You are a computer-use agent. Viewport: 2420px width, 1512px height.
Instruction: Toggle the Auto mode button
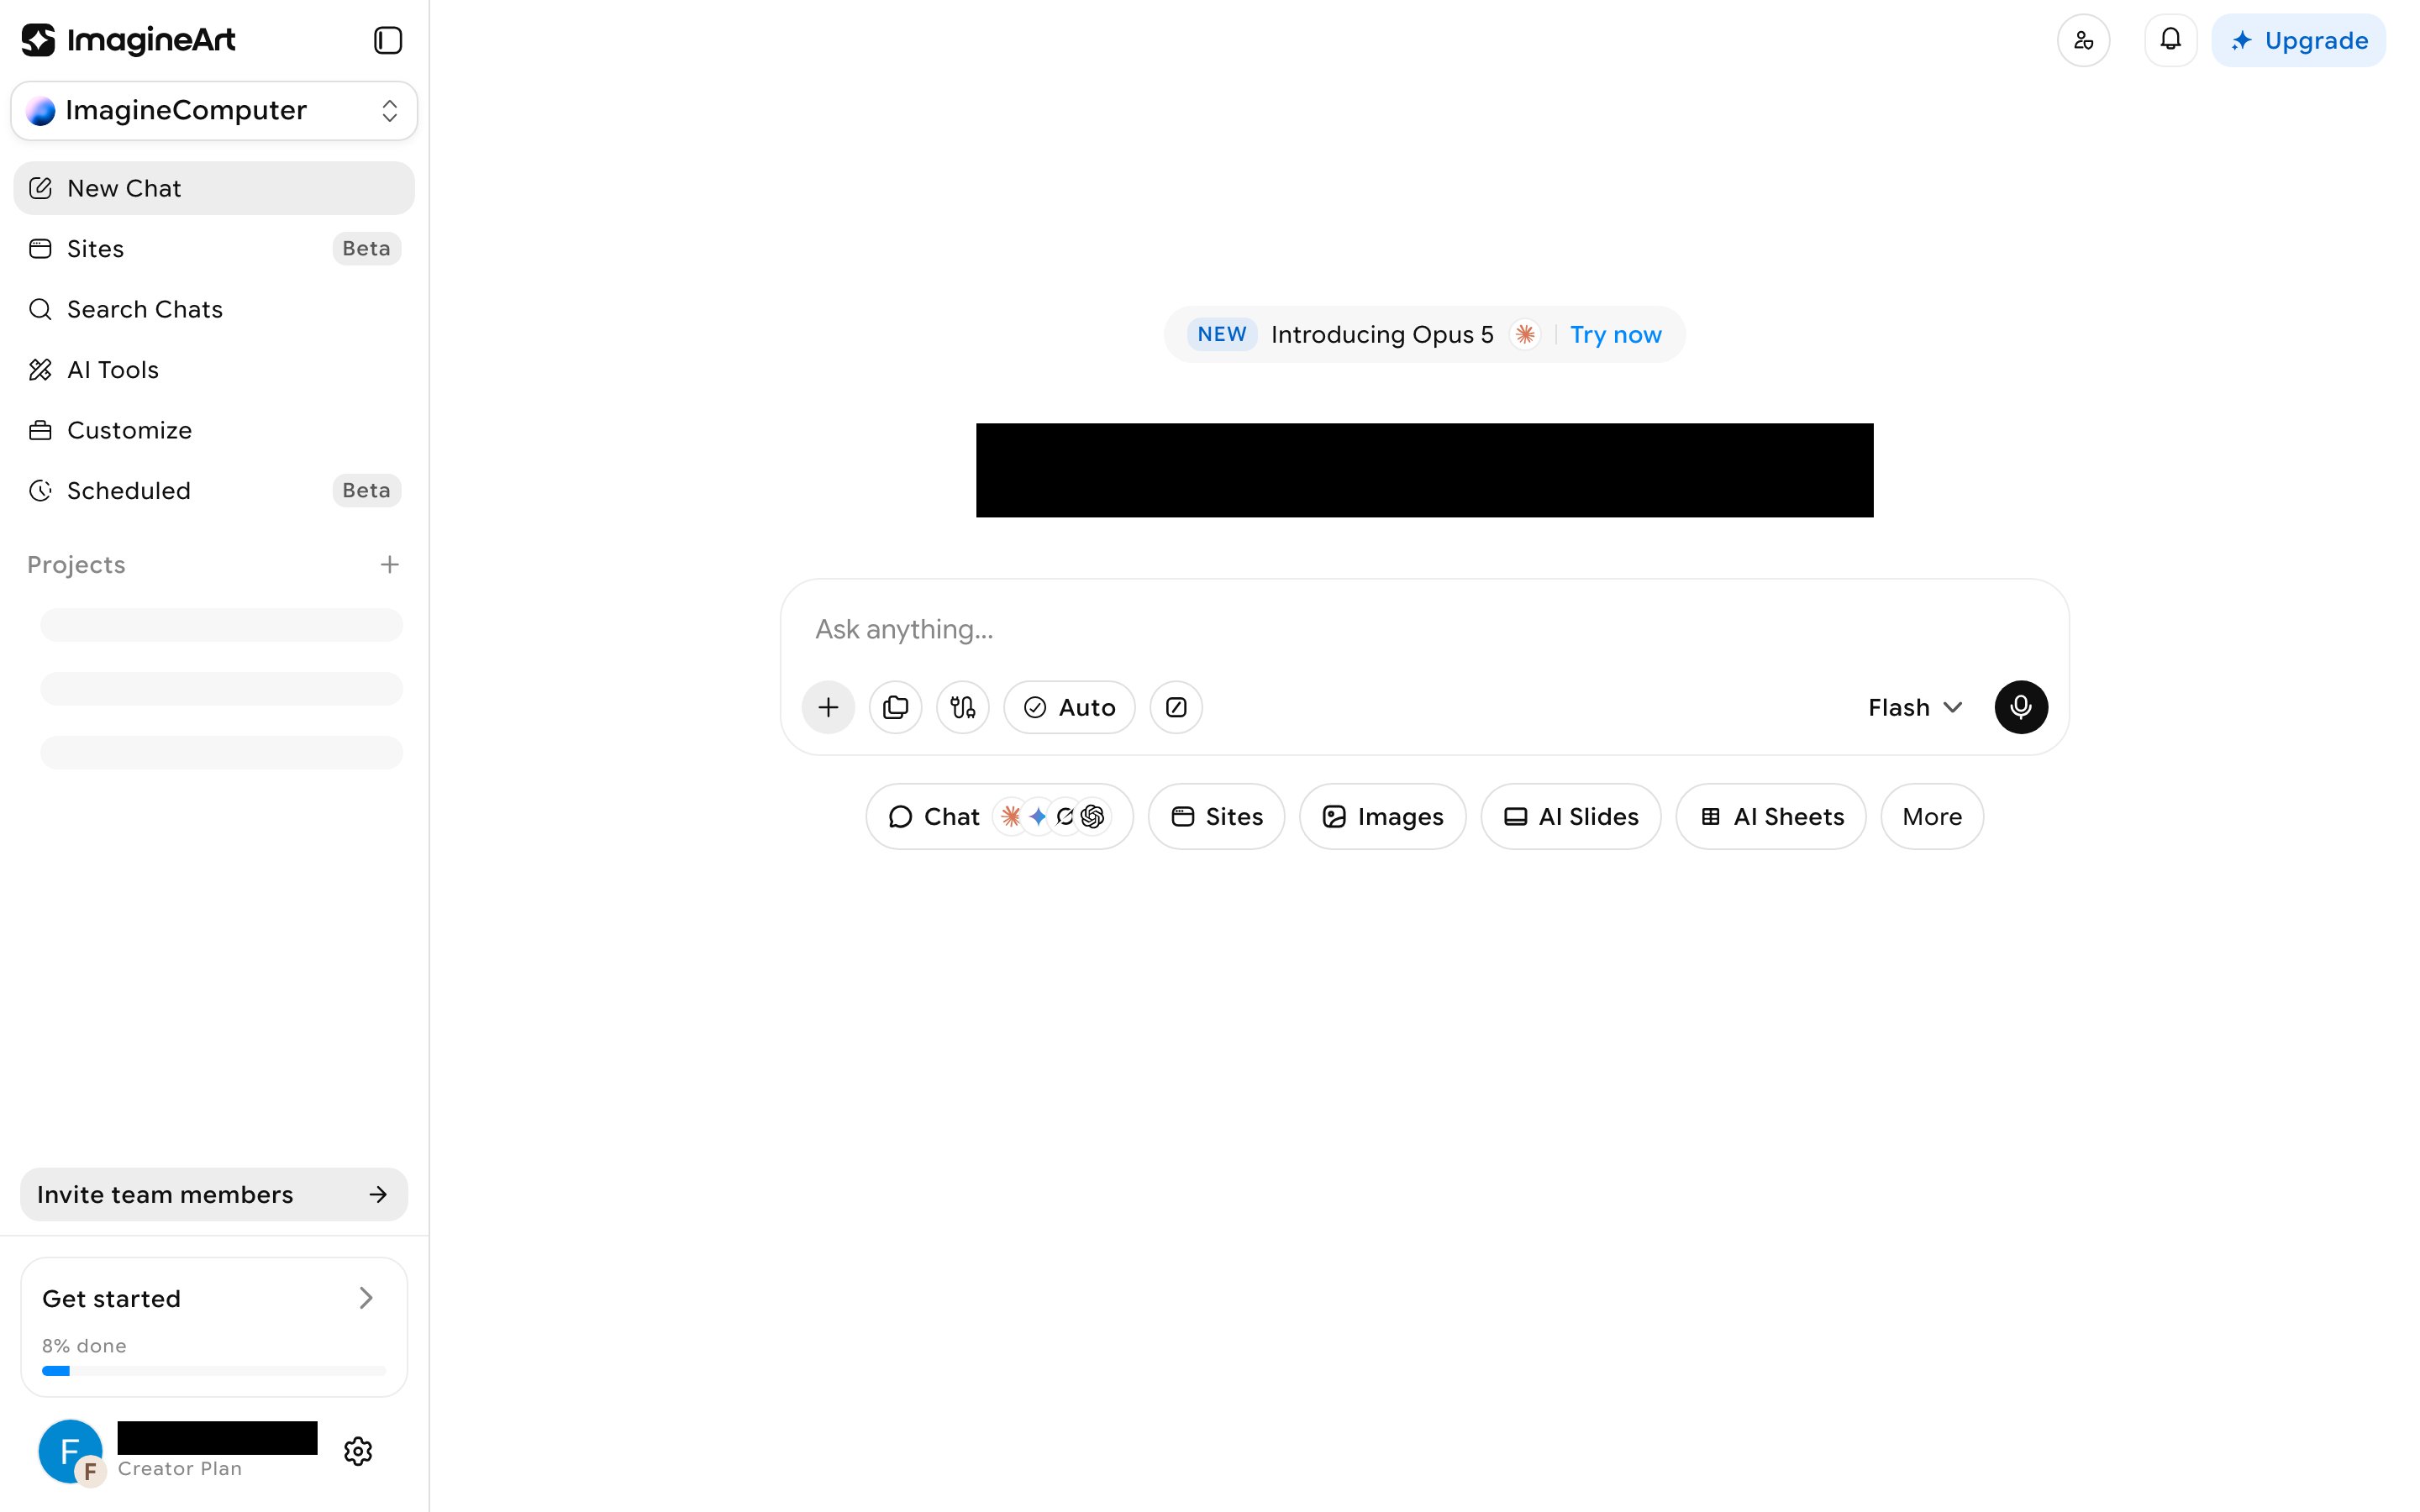click(x=1069, y=707)
